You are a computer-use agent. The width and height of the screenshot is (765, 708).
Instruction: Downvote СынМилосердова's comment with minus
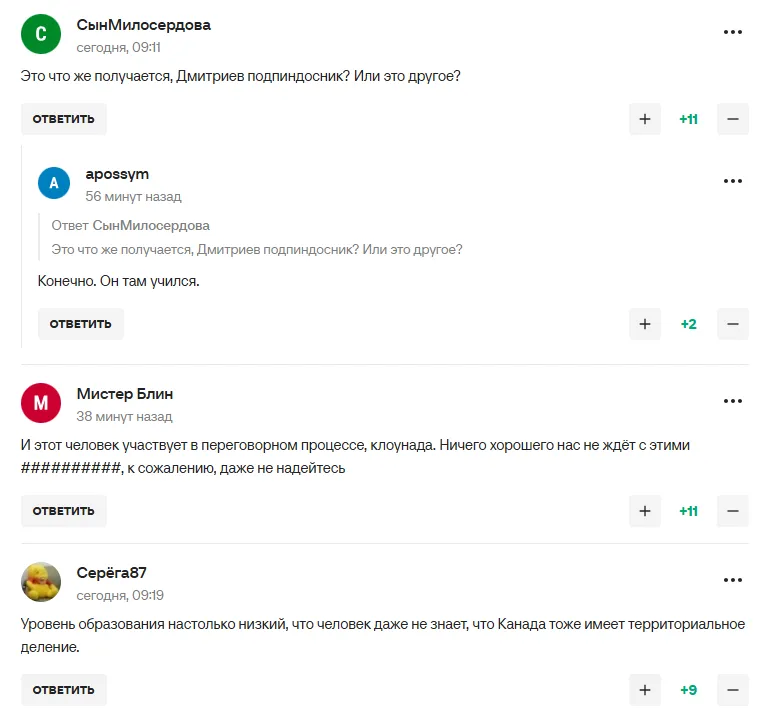733,119
